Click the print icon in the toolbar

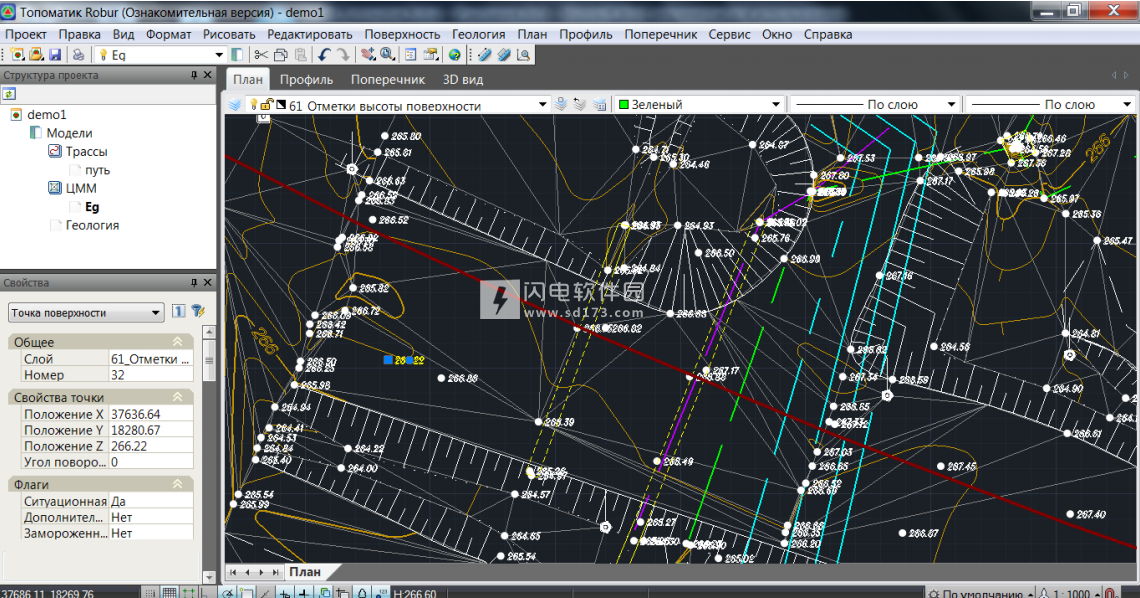tap(78, 54)
